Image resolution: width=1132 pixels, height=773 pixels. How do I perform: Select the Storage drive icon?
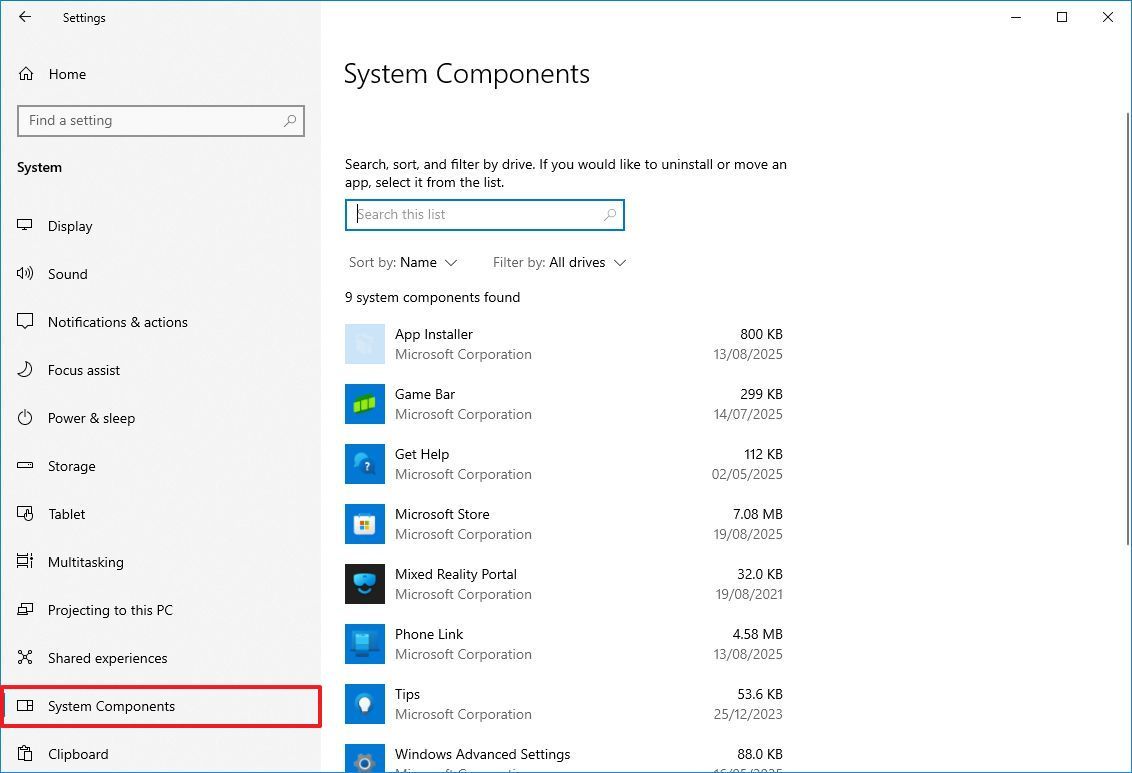[24, 466]
